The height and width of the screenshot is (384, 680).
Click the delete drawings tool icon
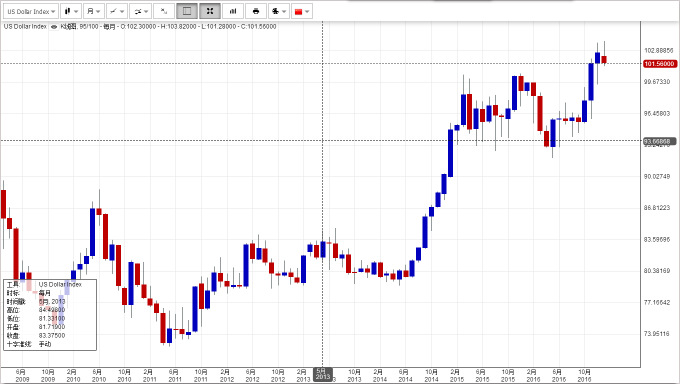tap(164, 11)
